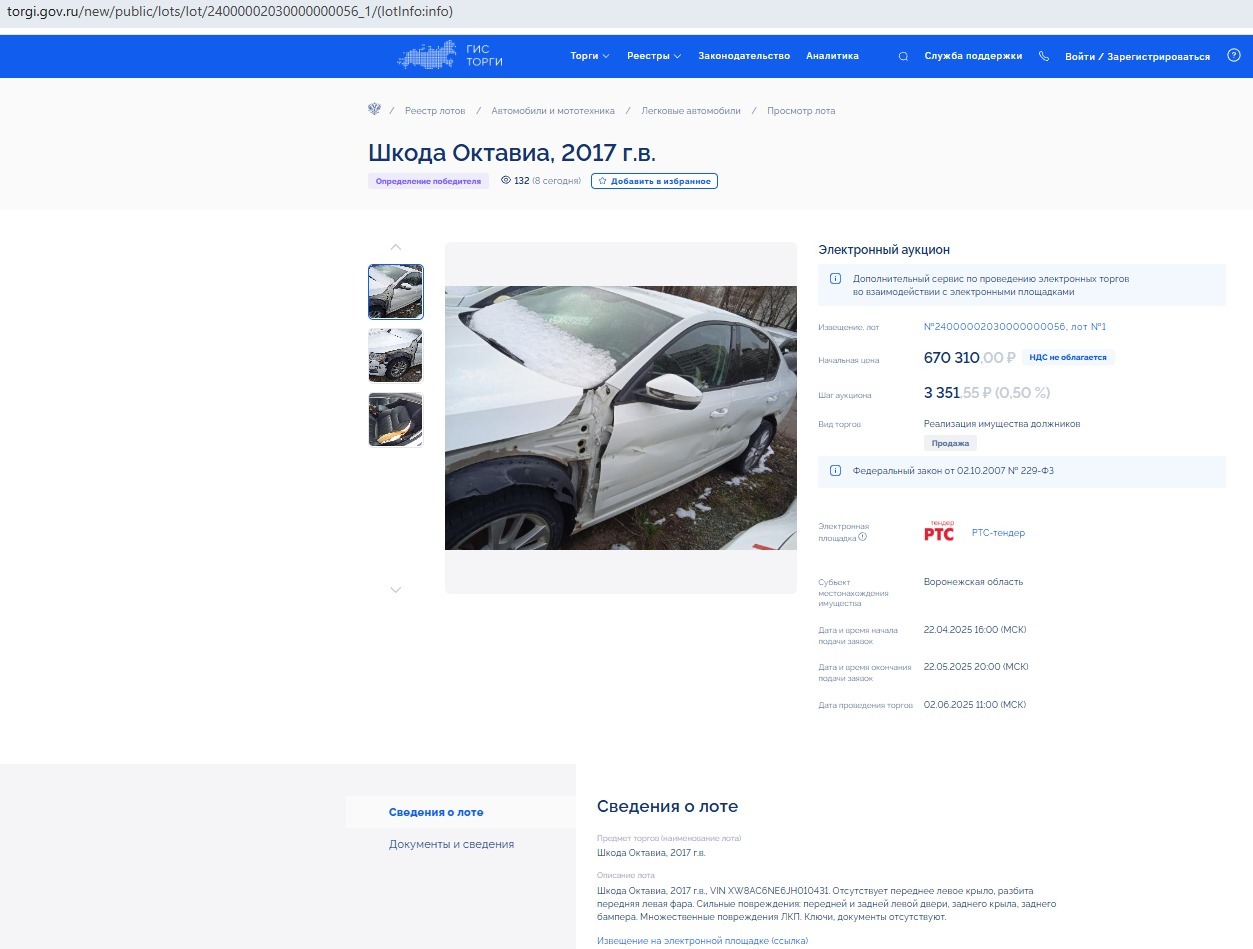1253x949 pixels.
Task: Click the Продажа tag
Action: point(950,443)
